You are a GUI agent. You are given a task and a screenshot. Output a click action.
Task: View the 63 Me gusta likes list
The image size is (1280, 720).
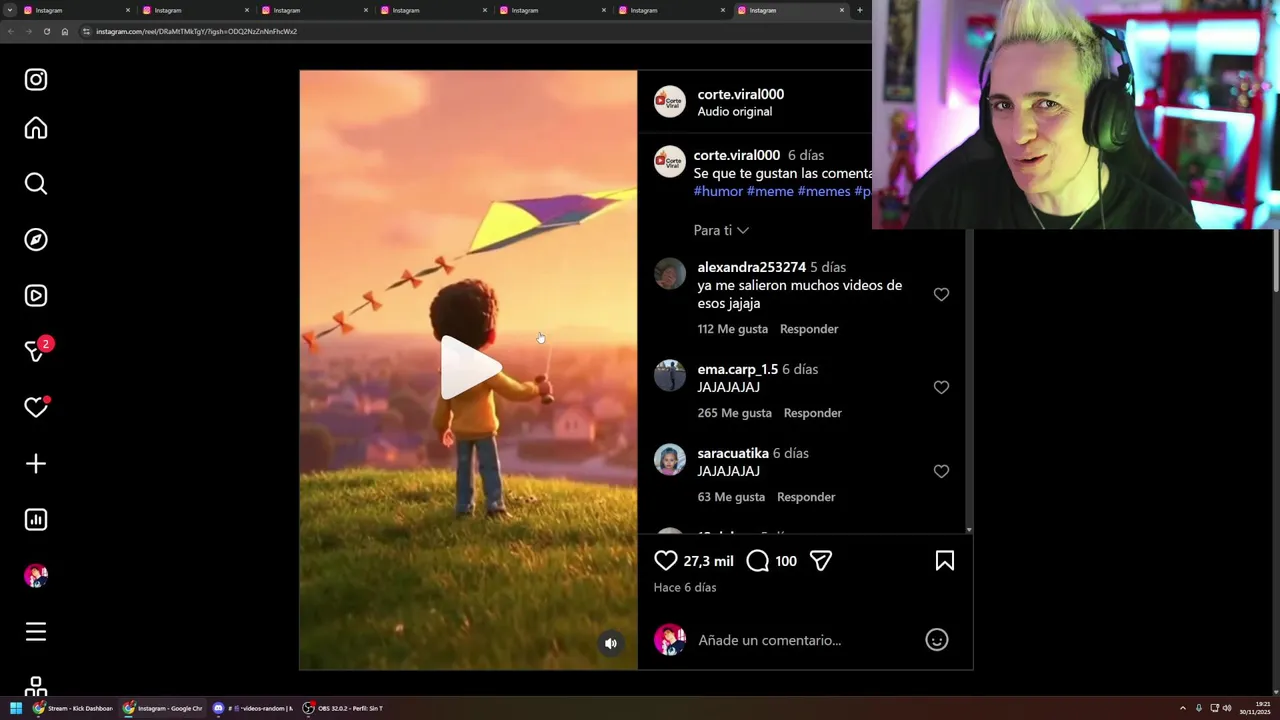tap(731, 497)
